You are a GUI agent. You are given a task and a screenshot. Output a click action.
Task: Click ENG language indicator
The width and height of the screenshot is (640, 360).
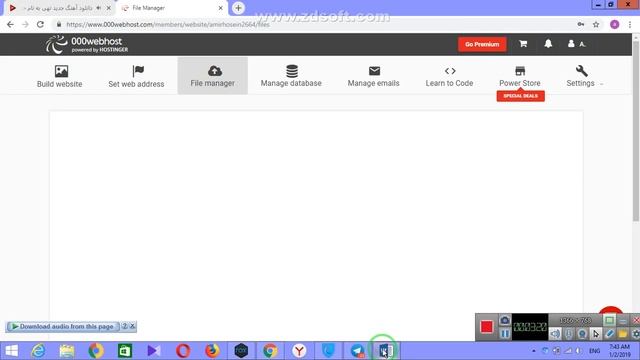(x=594, y=351)
